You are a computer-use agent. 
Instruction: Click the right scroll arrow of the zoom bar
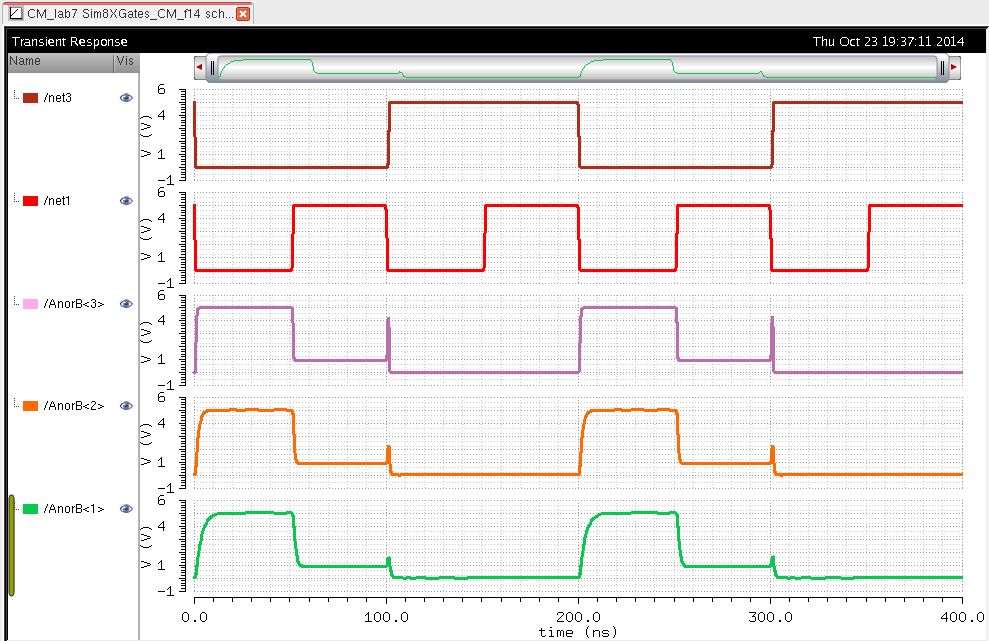click(954, 67)
